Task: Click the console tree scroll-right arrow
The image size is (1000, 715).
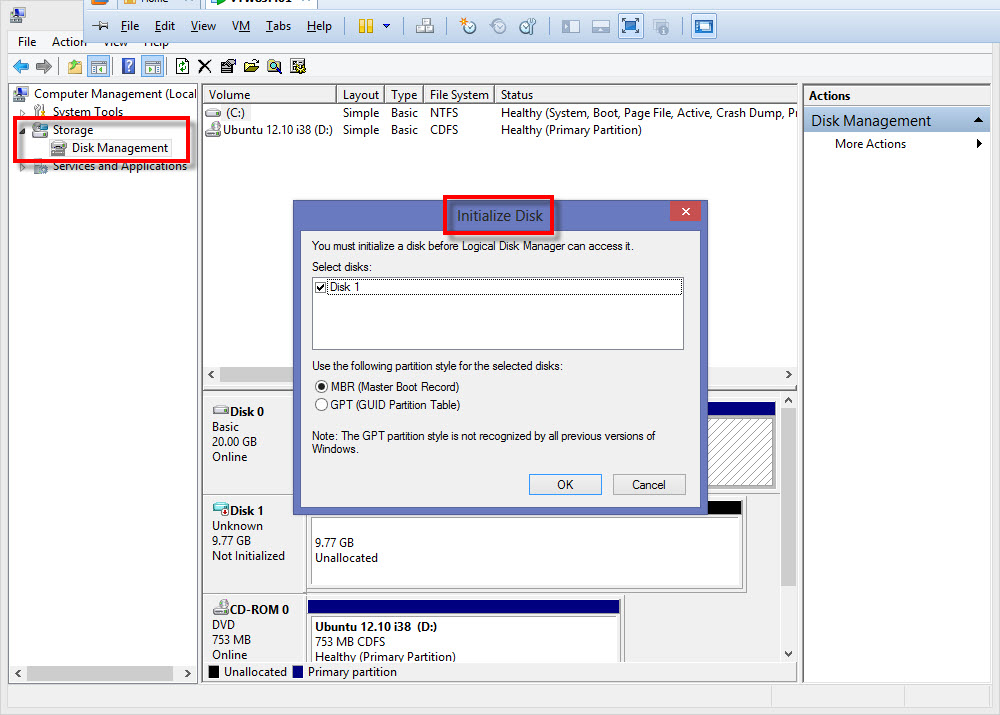Action: (188, 674)
